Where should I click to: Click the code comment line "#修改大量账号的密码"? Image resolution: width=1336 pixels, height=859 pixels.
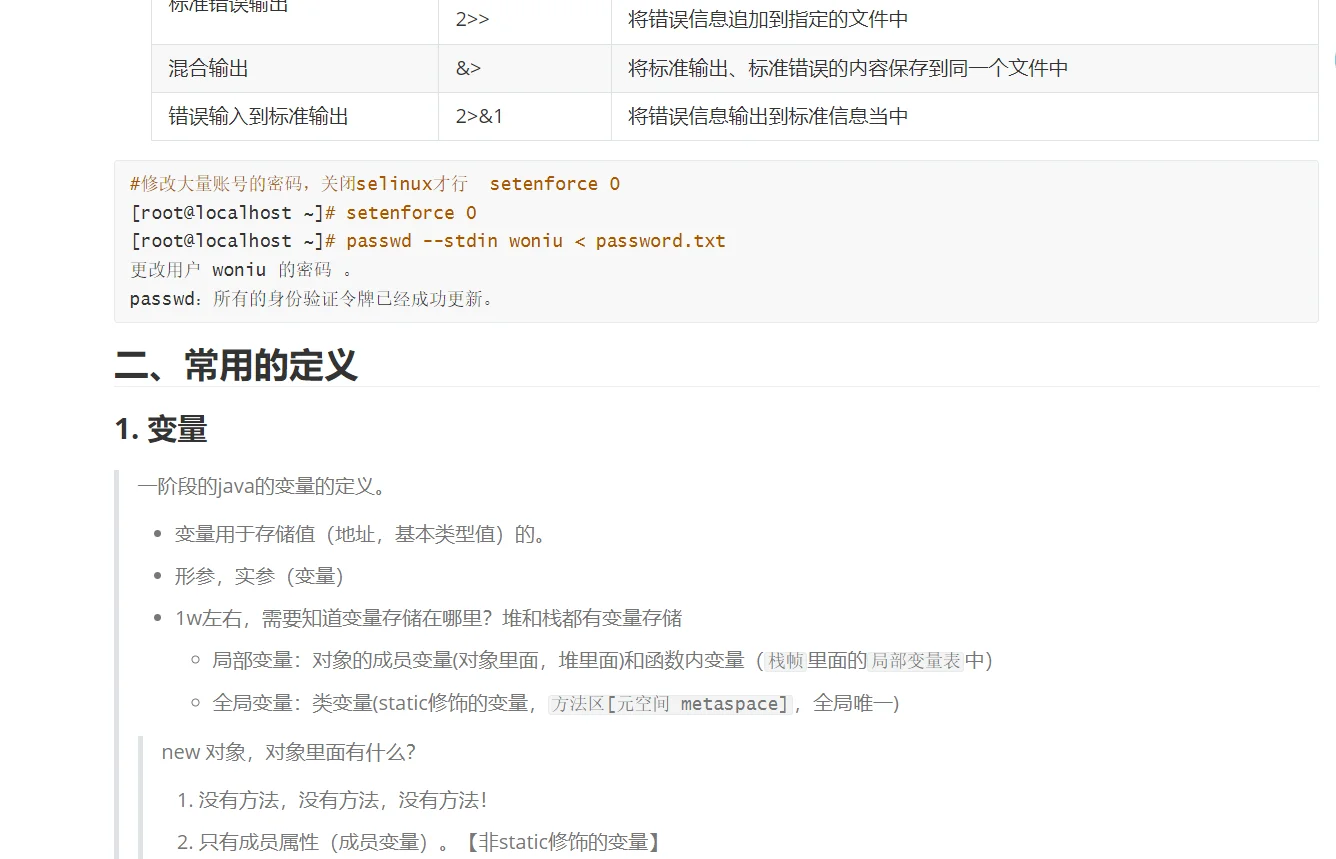pyautogui.click(x=375, y=184)
